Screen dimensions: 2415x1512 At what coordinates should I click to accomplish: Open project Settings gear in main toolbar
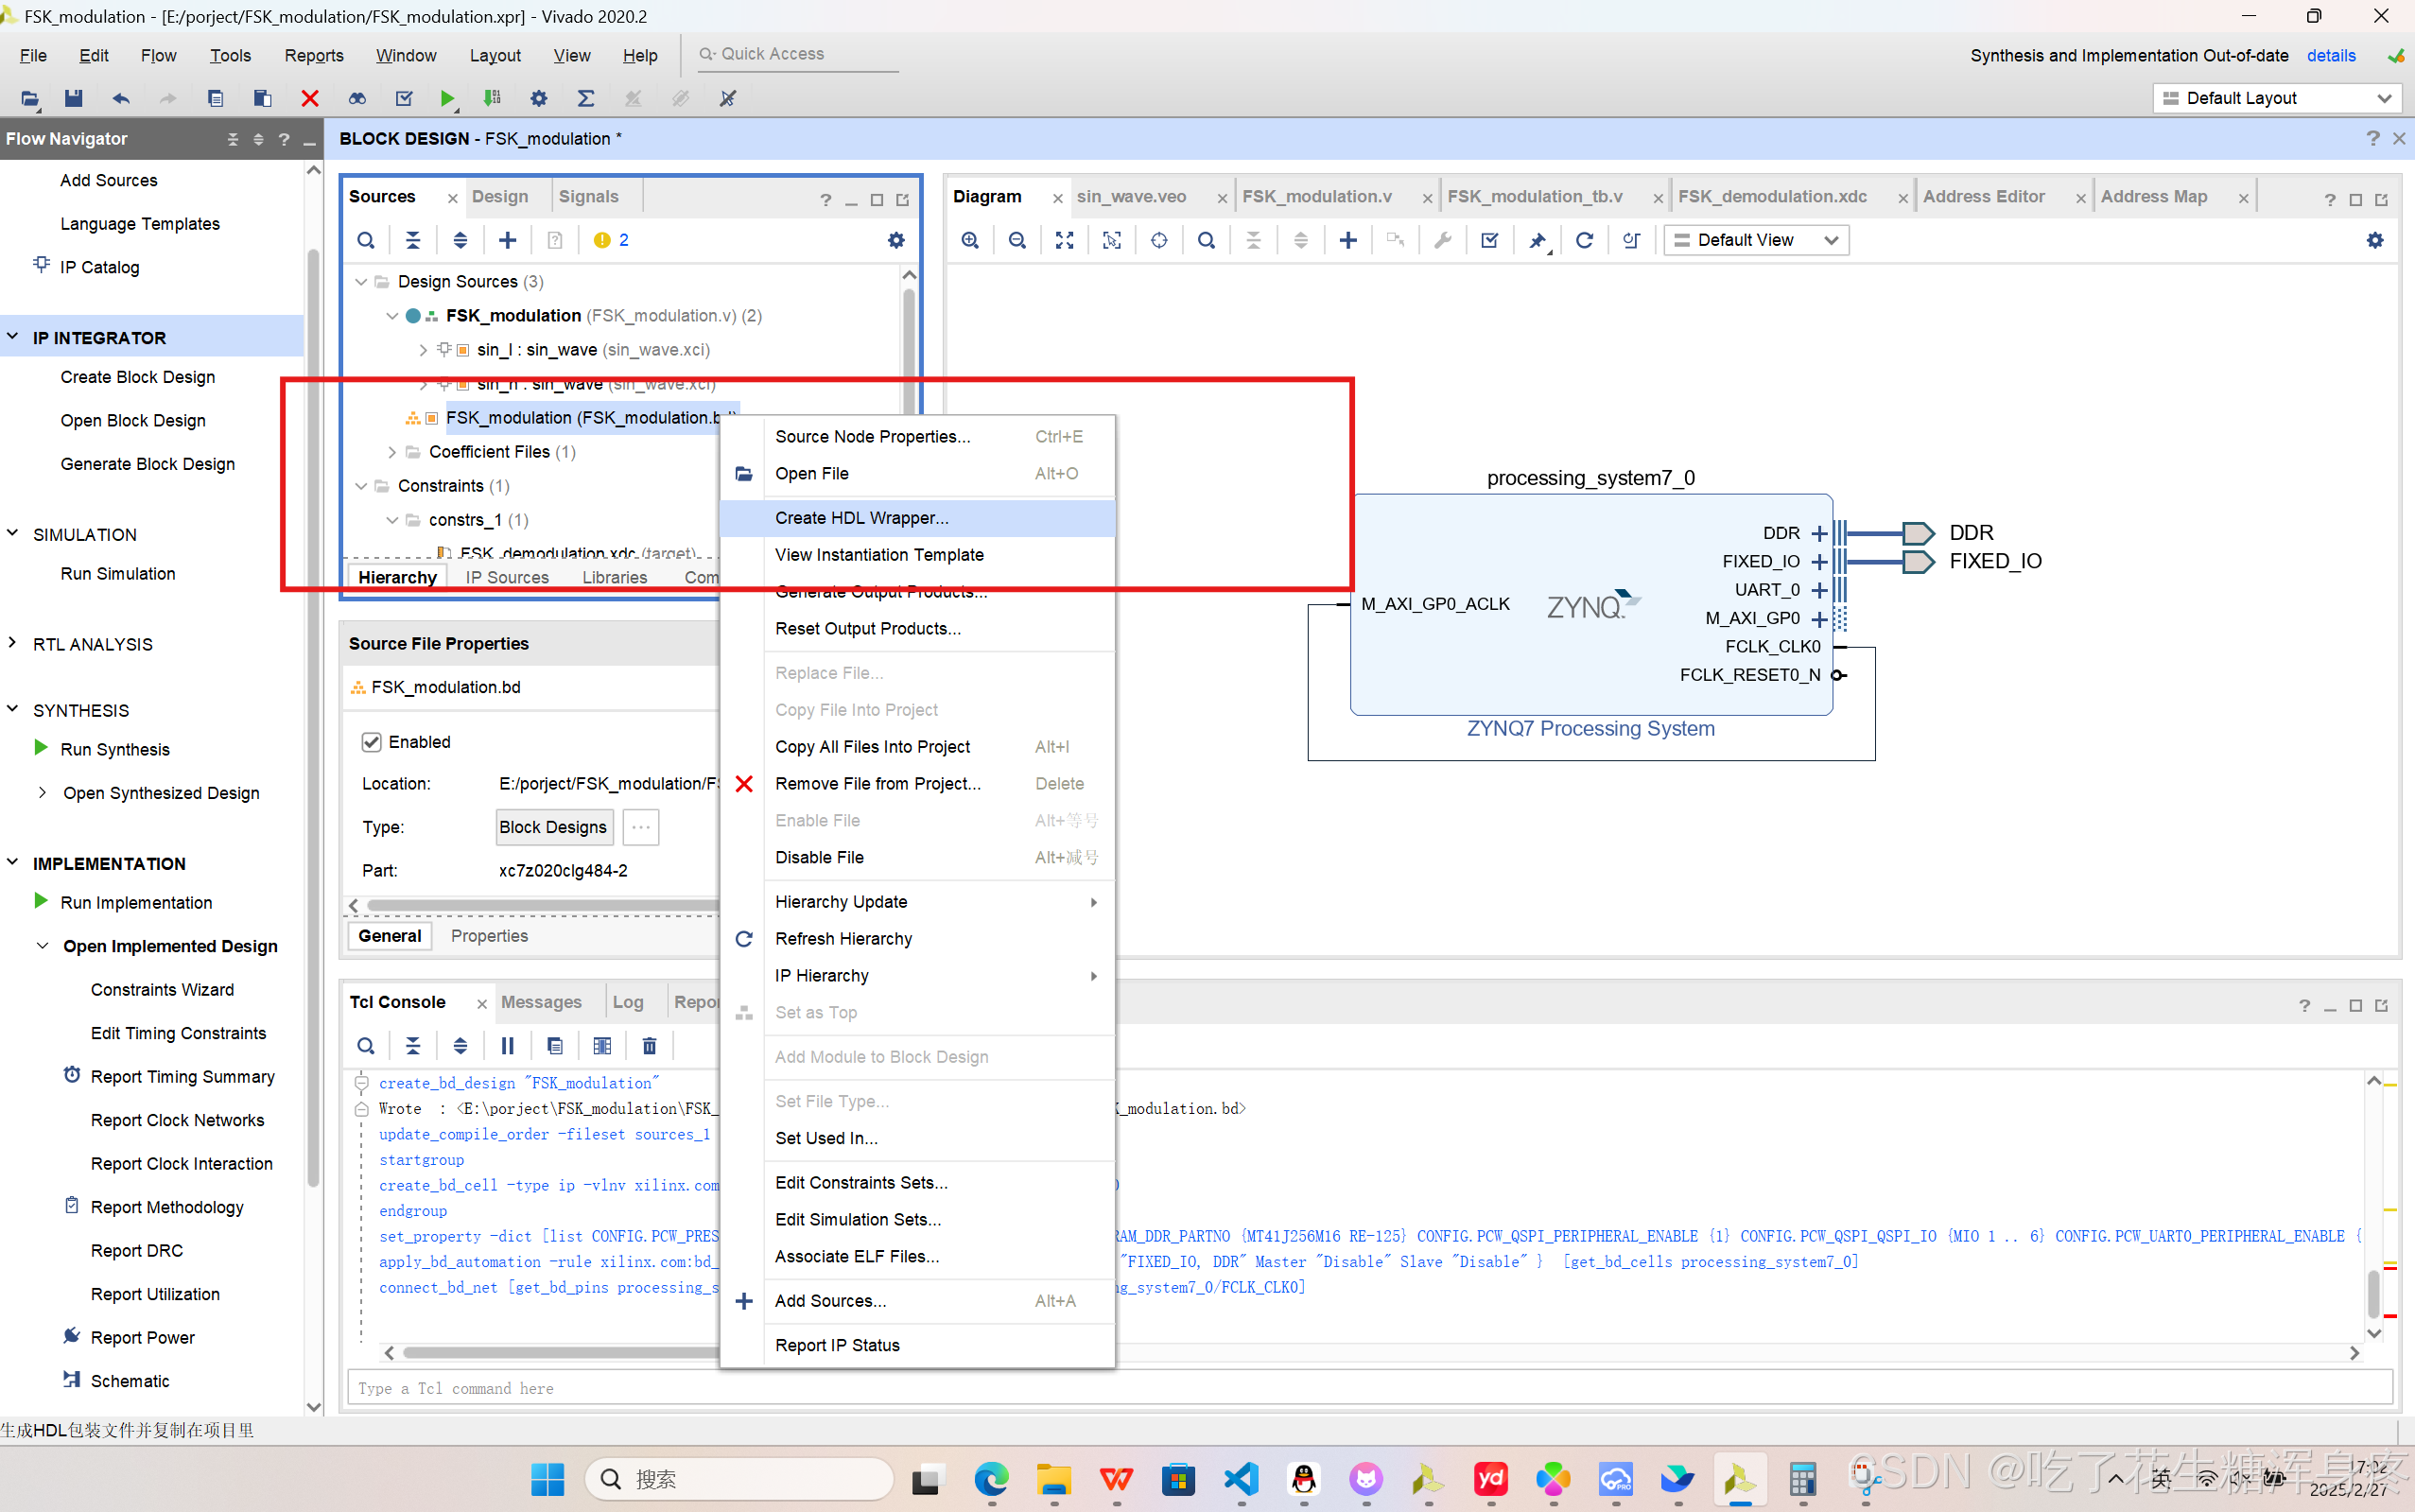pos(539,98)
